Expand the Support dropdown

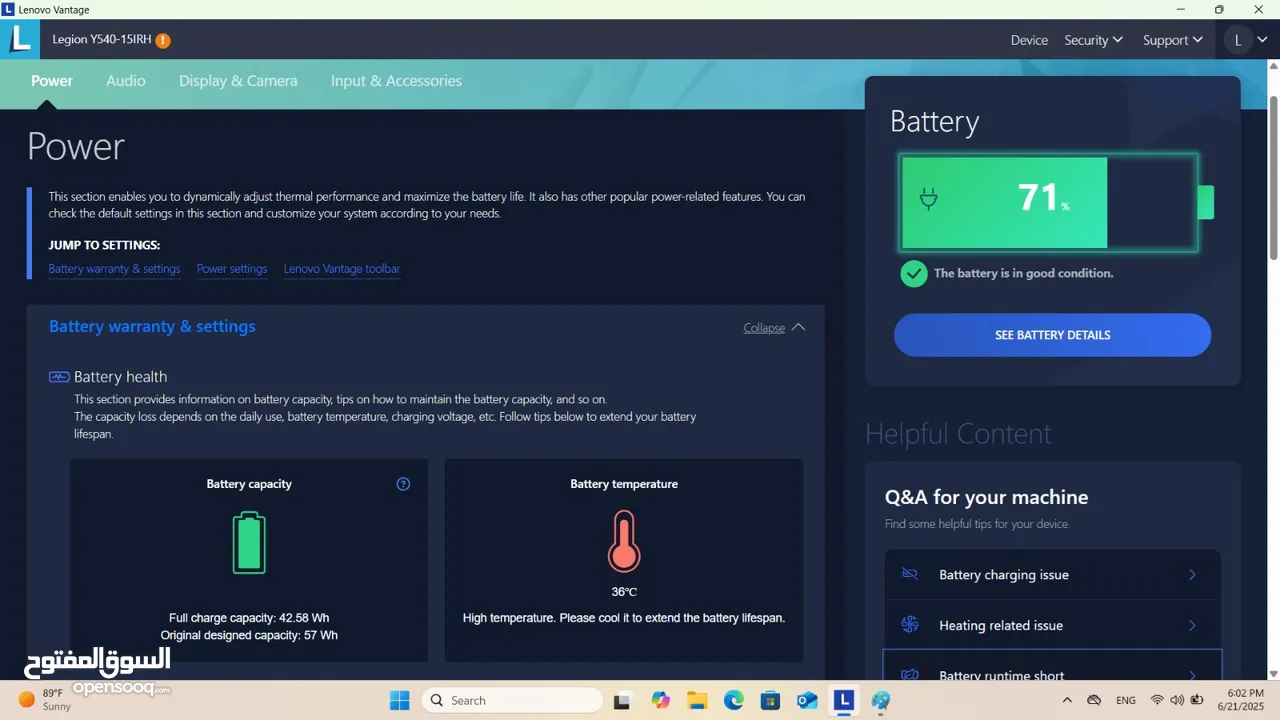[x=1173, y=40]
